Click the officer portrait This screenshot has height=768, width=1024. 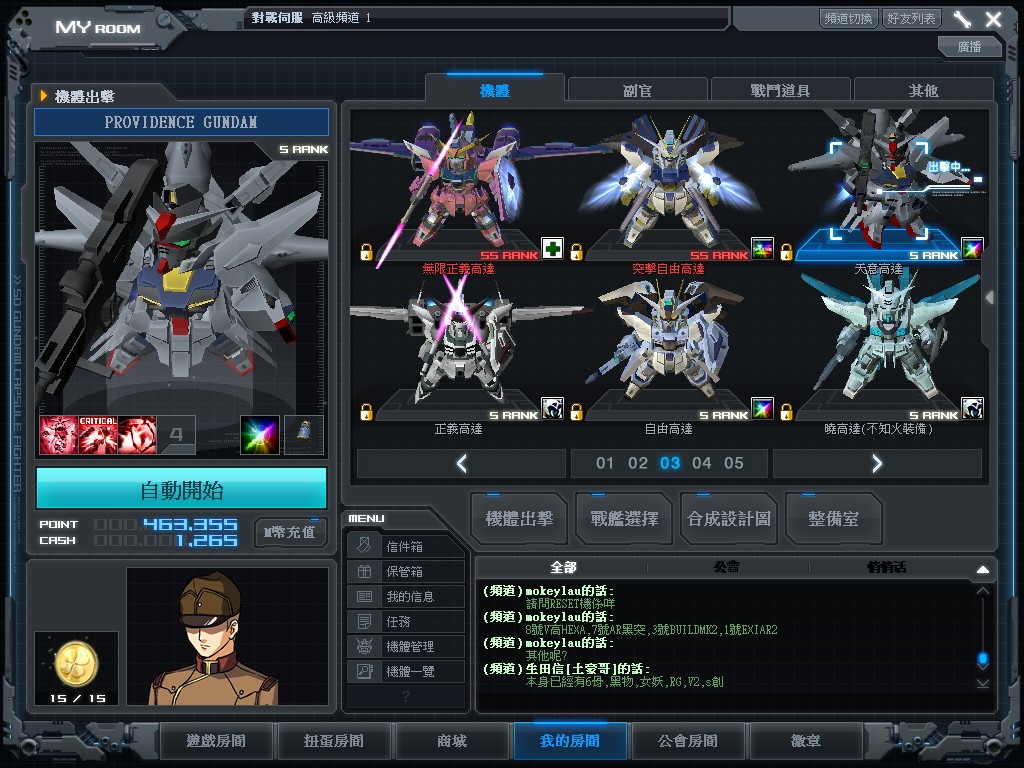[227, 637]
